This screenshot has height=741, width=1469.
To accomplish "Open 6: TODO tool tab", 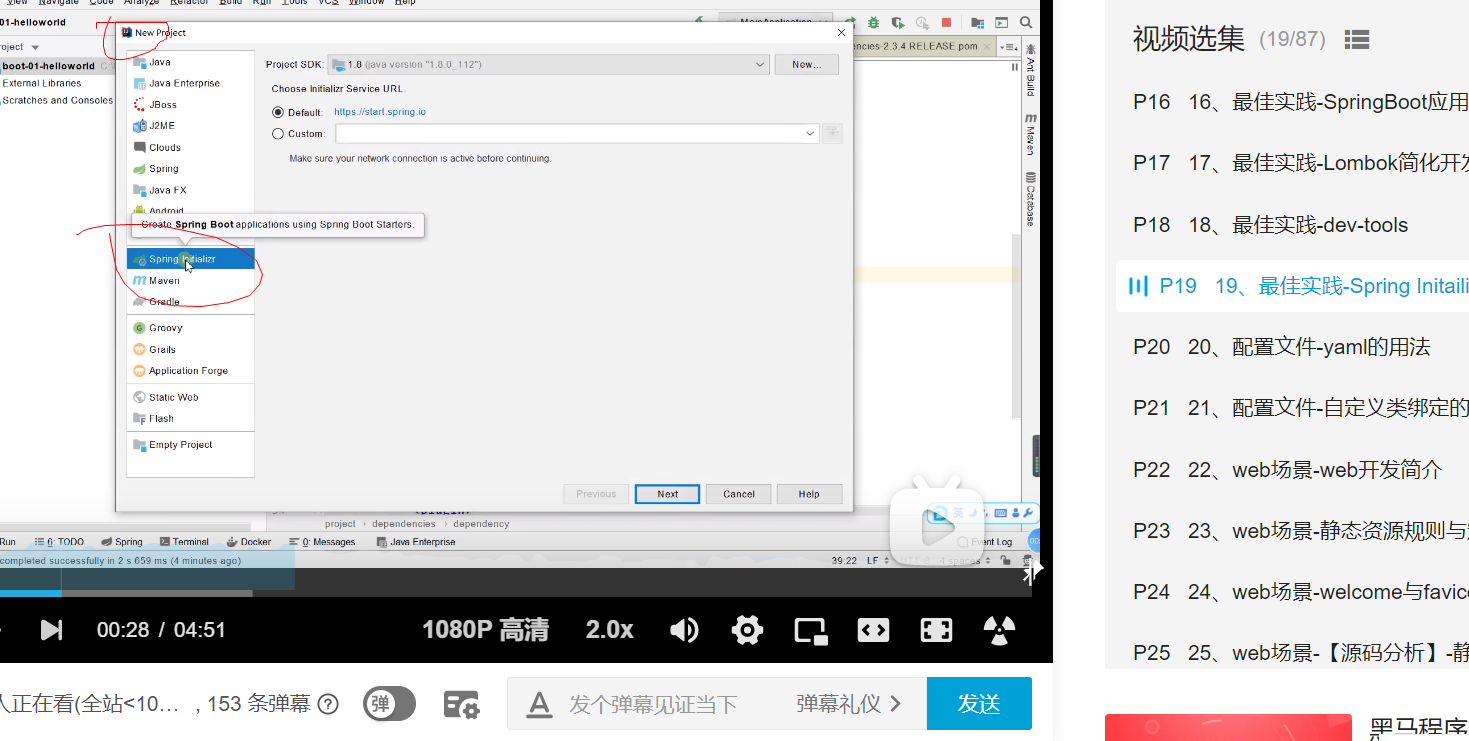I will pos(57,542).
